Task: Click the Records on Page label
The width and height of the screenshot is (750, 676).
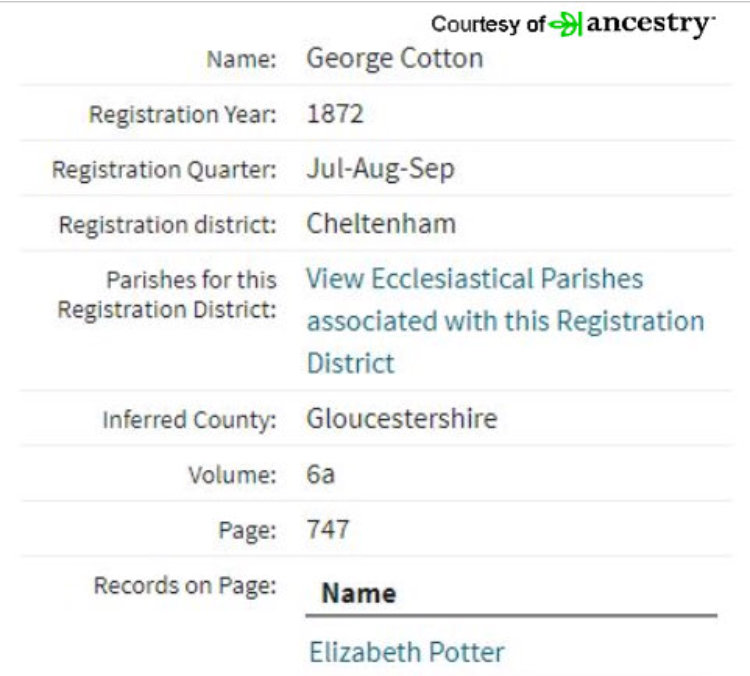Action: tap(185, 586)
